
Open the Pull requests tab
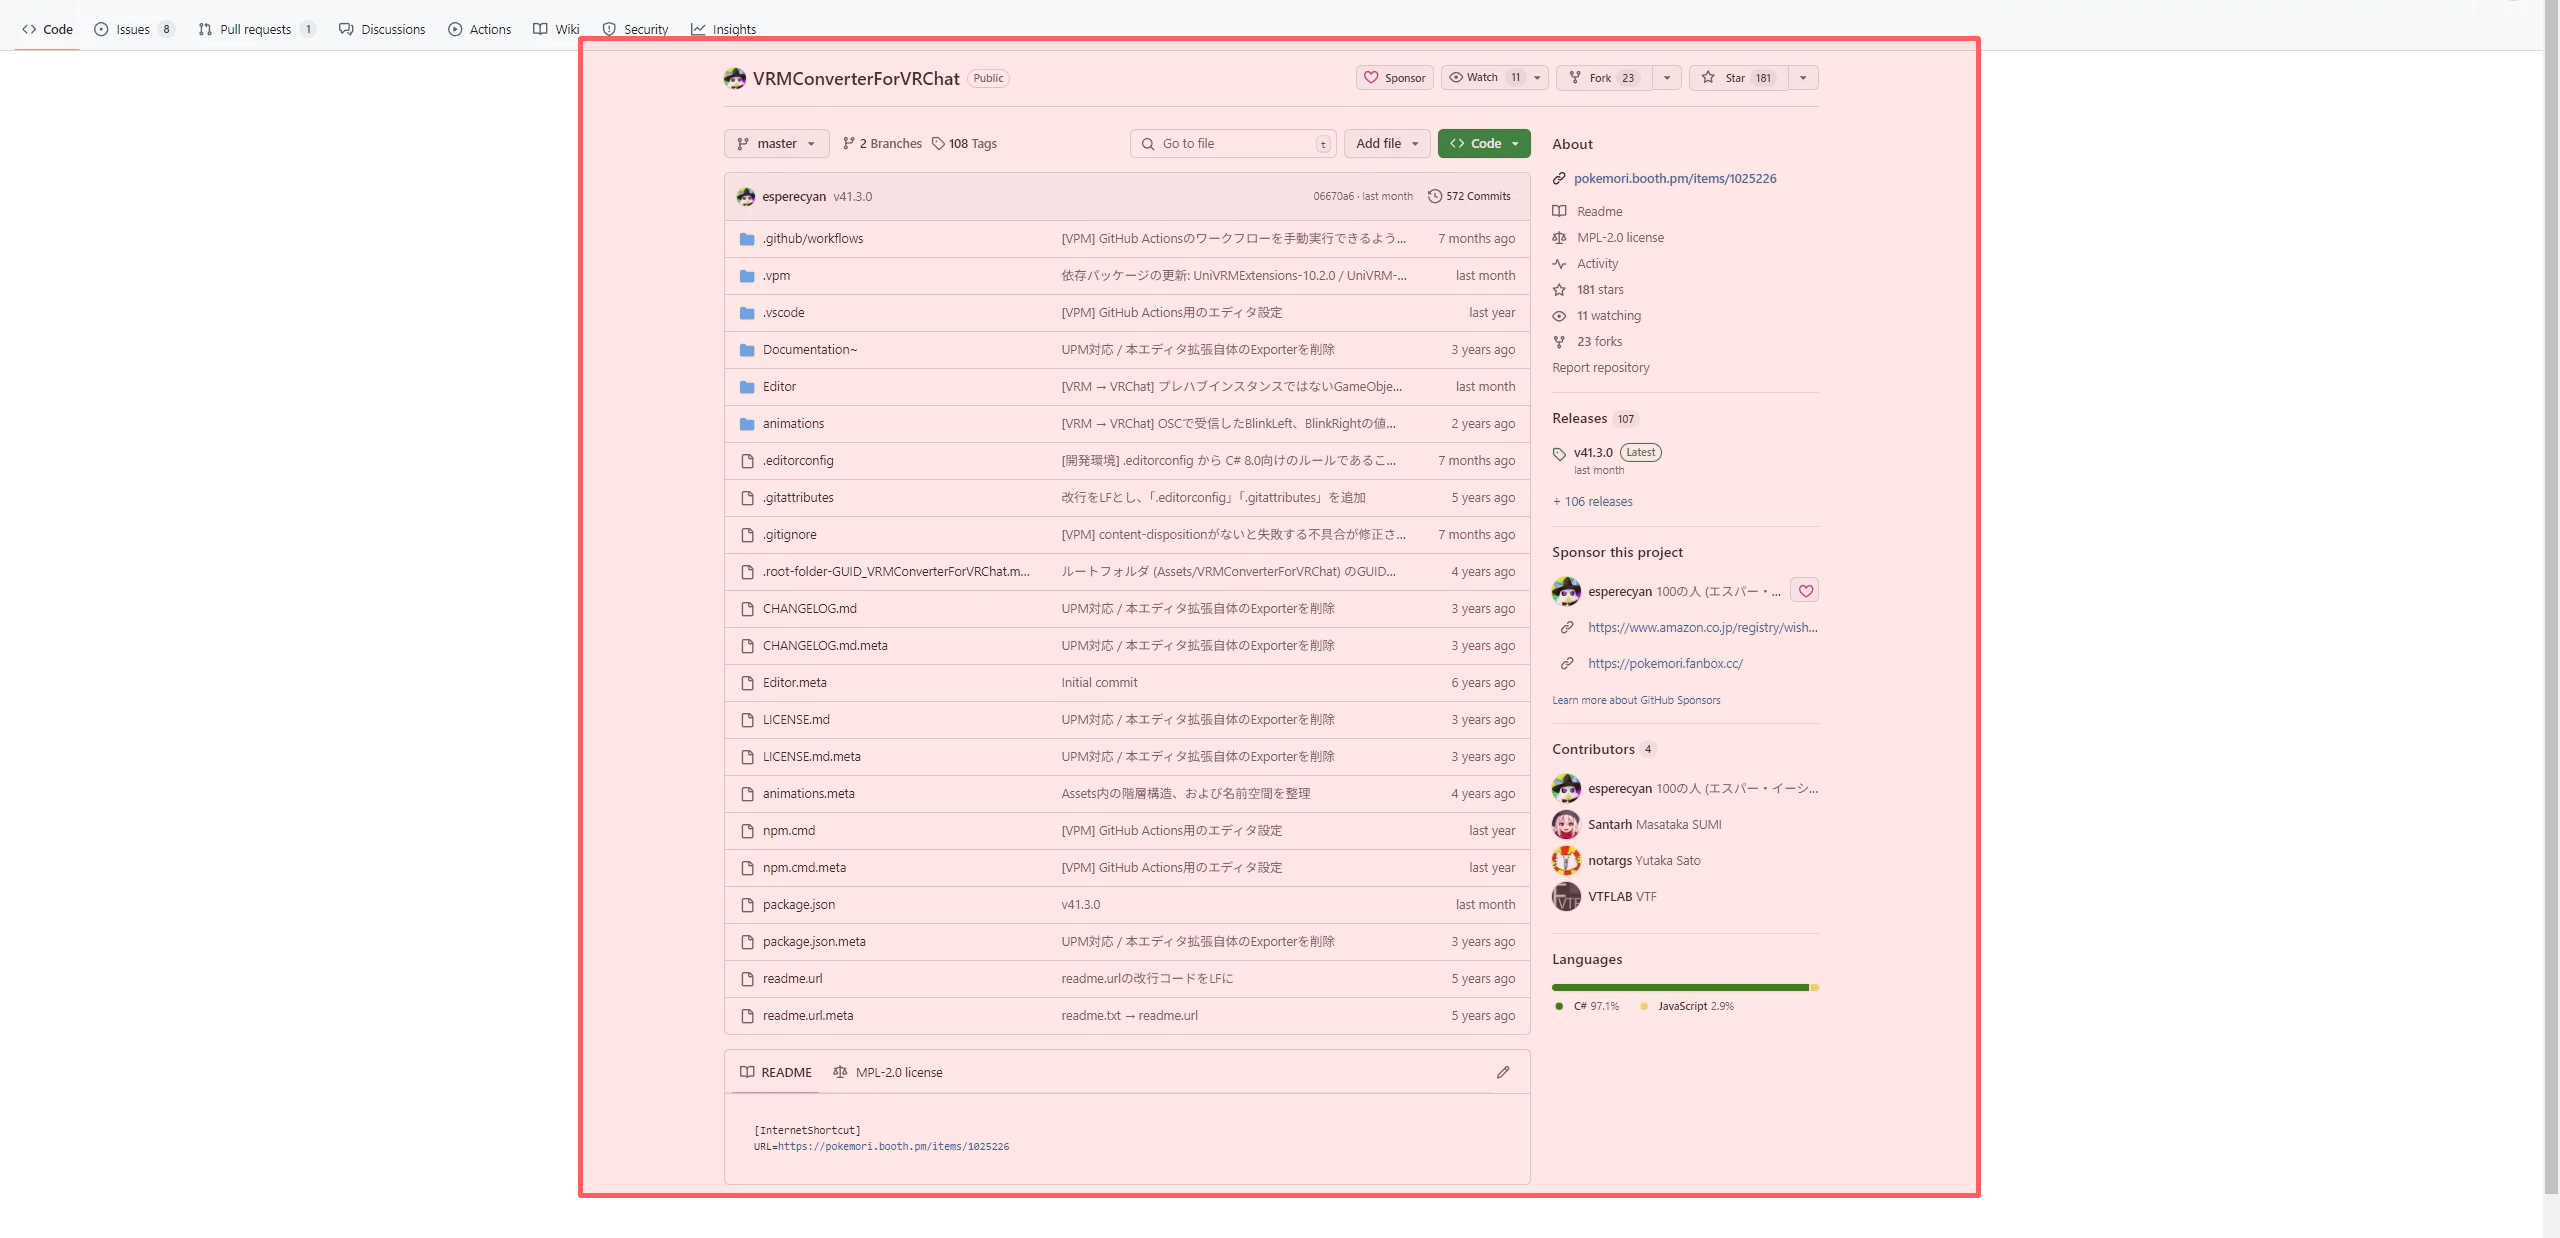256,29
